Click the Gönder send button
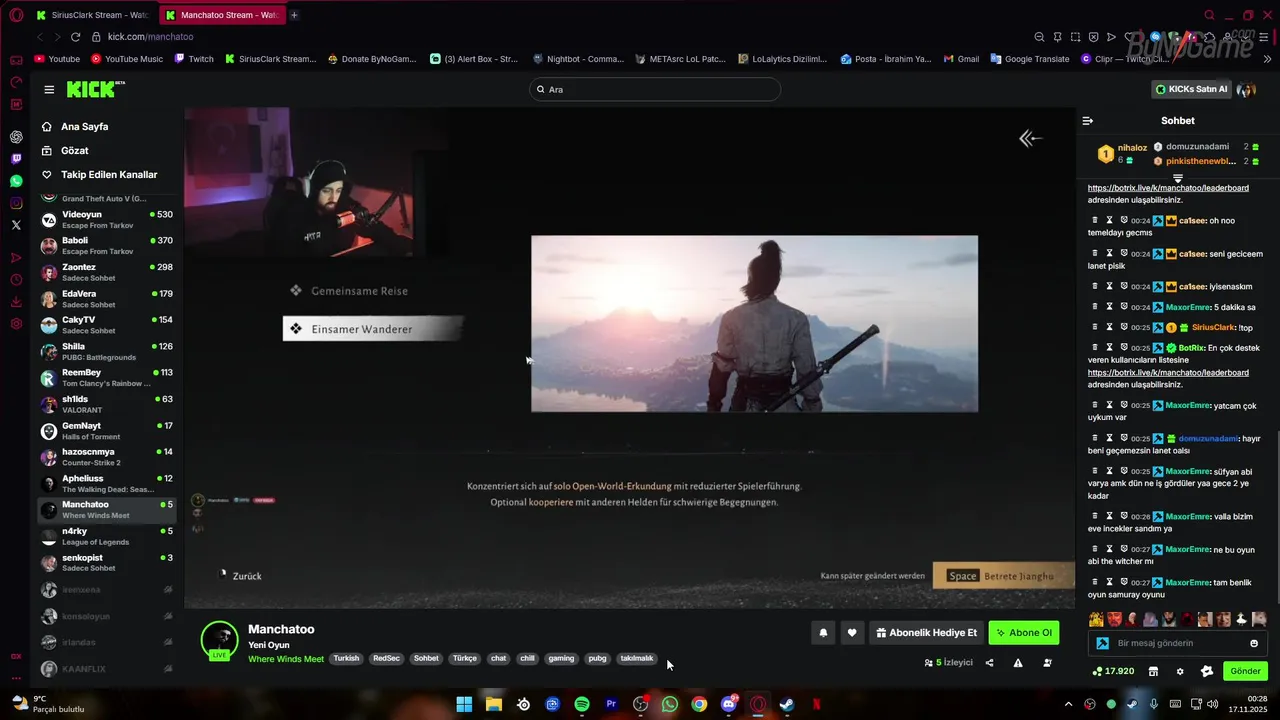The image size is (1280, 720). click(1245, 671)
